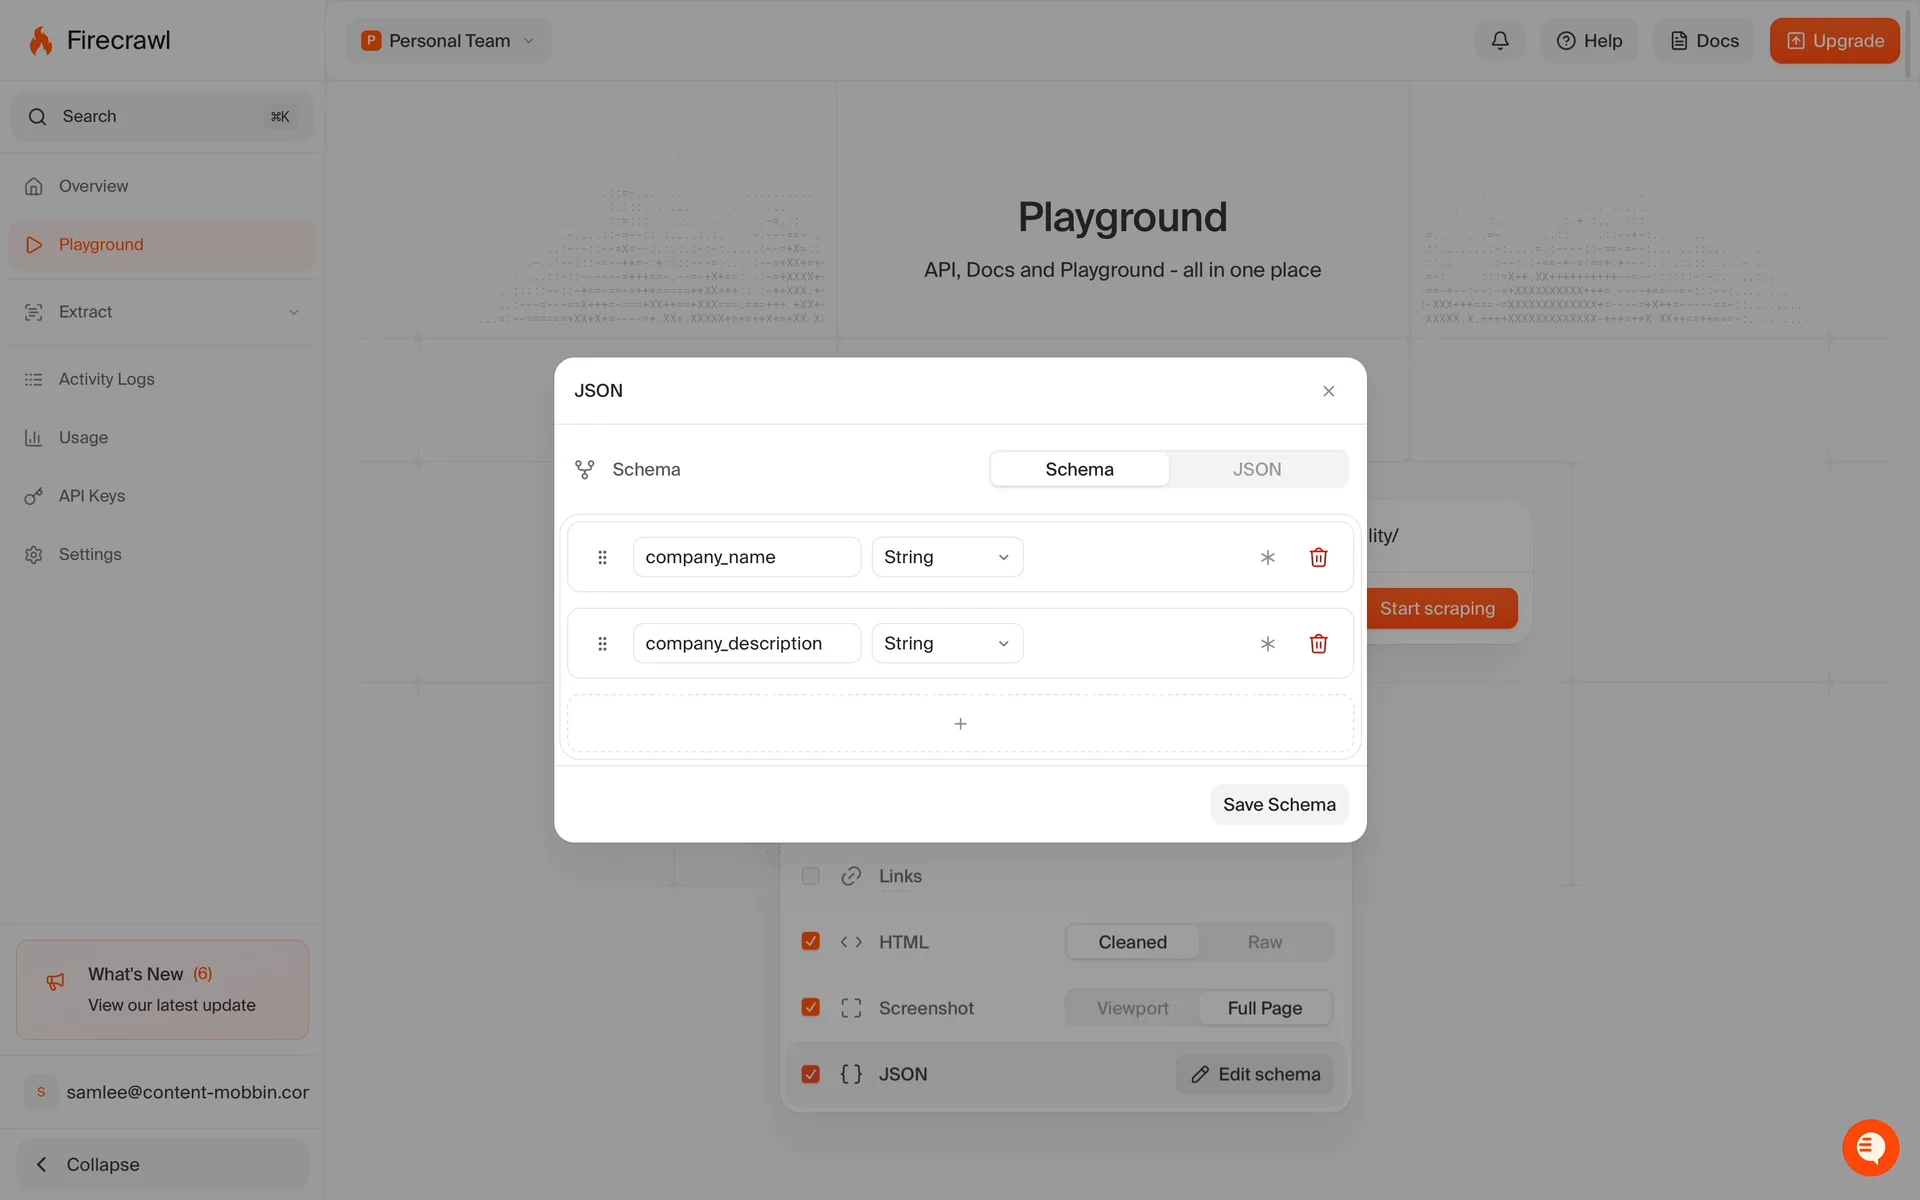This screenshot has width=1920, height=1200.
Task: Switch to the JSON tab in dialog
Action: tap(1256, 469)
